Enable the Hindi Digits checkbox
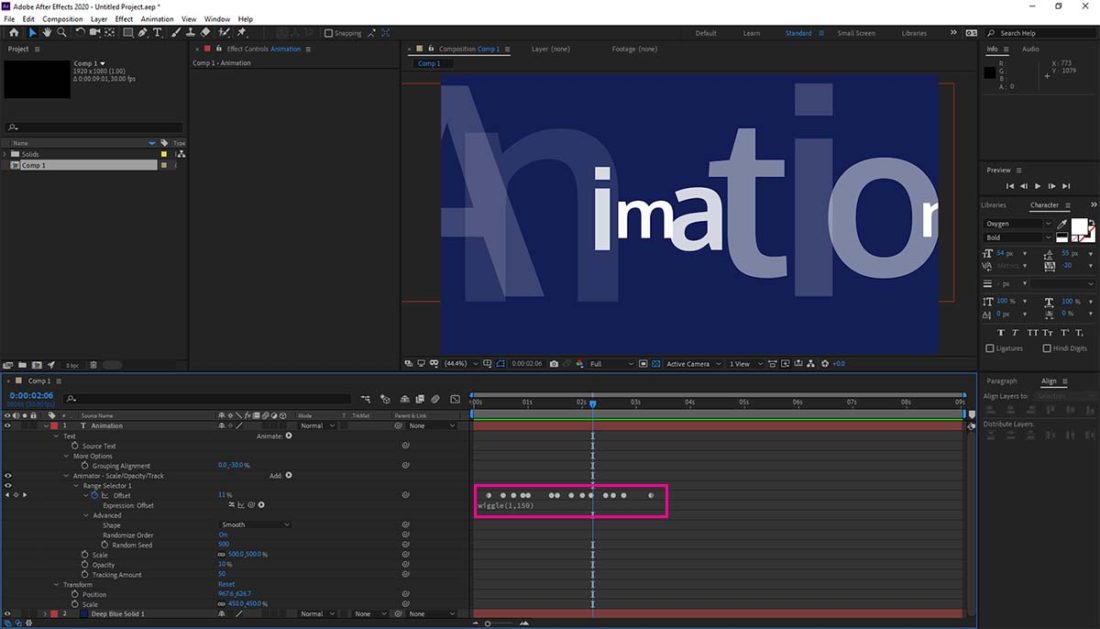 coord(1047,349)
